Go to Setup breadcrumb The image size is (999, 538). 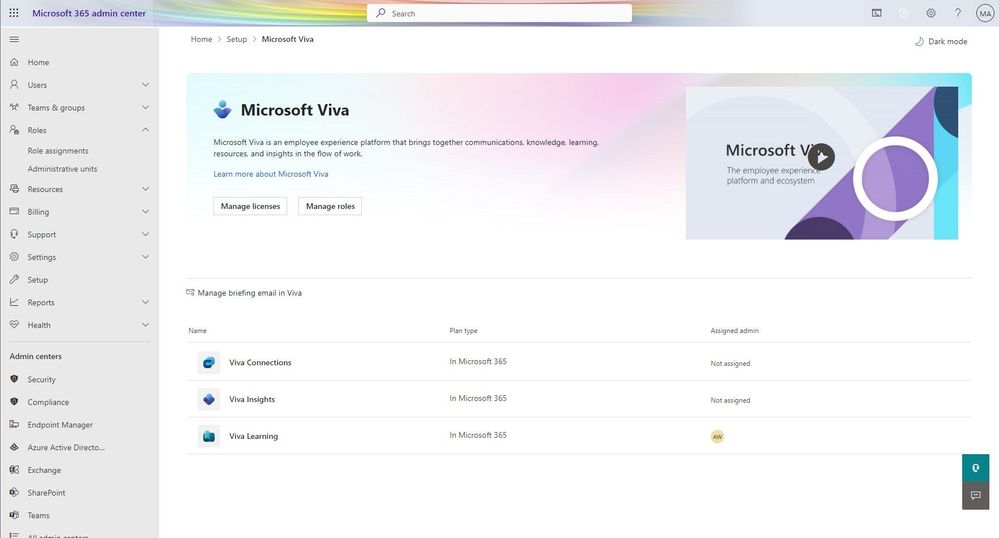(236, 40)
